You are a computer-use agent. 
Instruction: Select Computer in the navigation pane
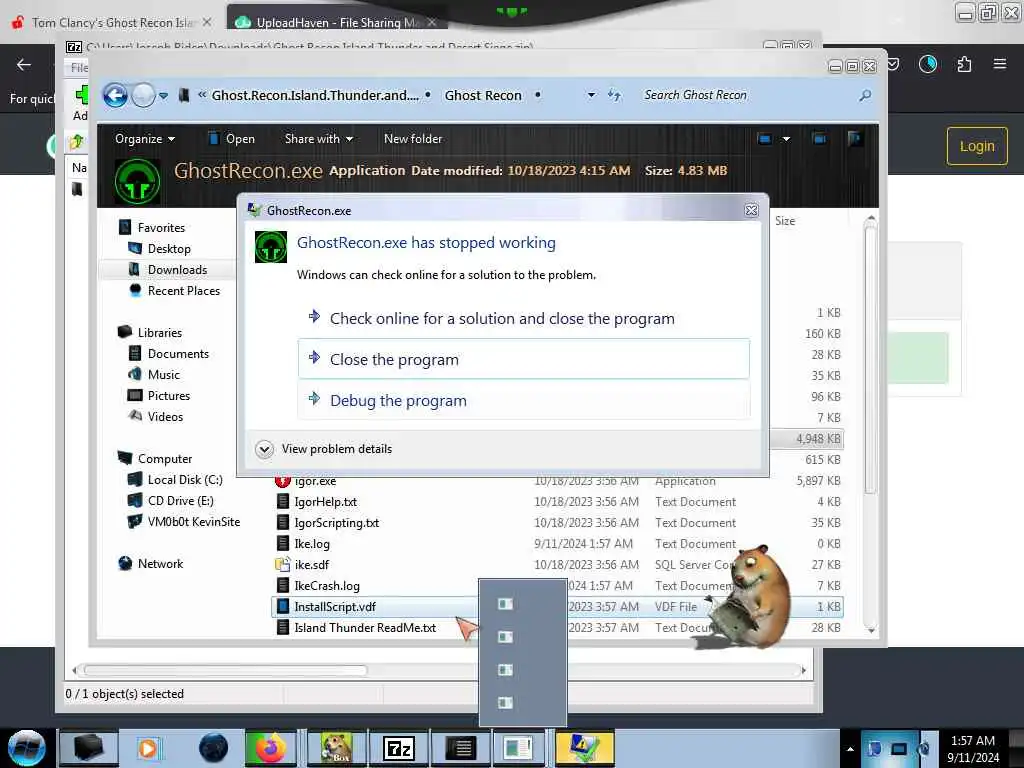164,458
